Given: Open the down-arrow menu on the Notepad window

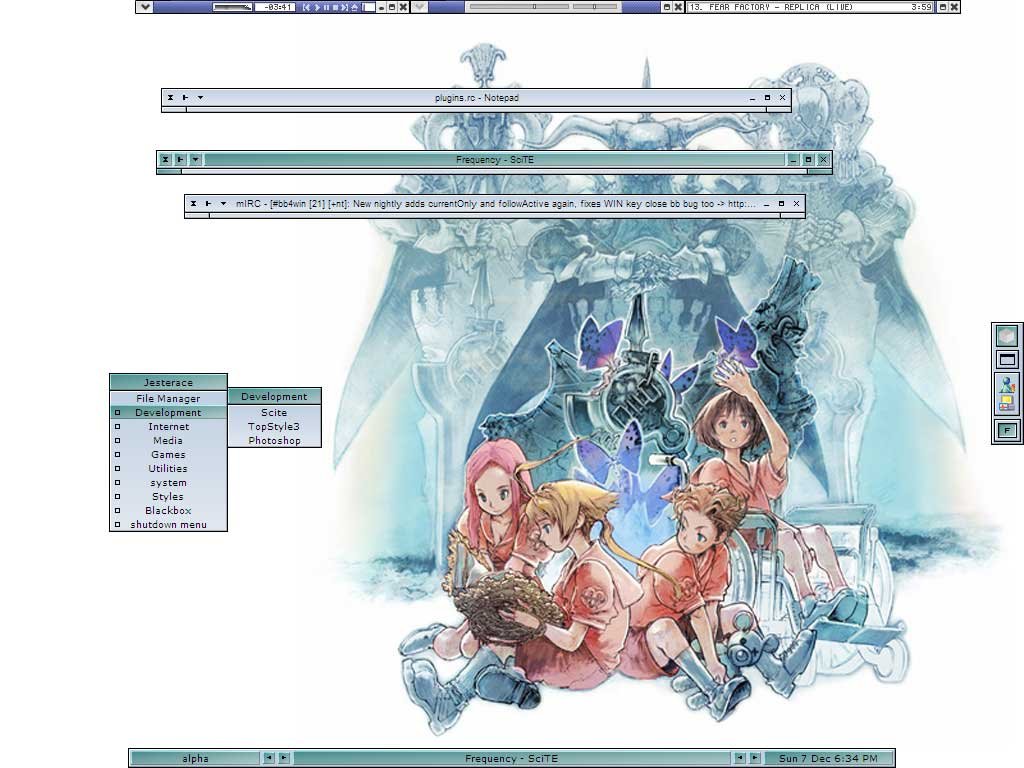Looking at the screenshot, I should (200, 98).
